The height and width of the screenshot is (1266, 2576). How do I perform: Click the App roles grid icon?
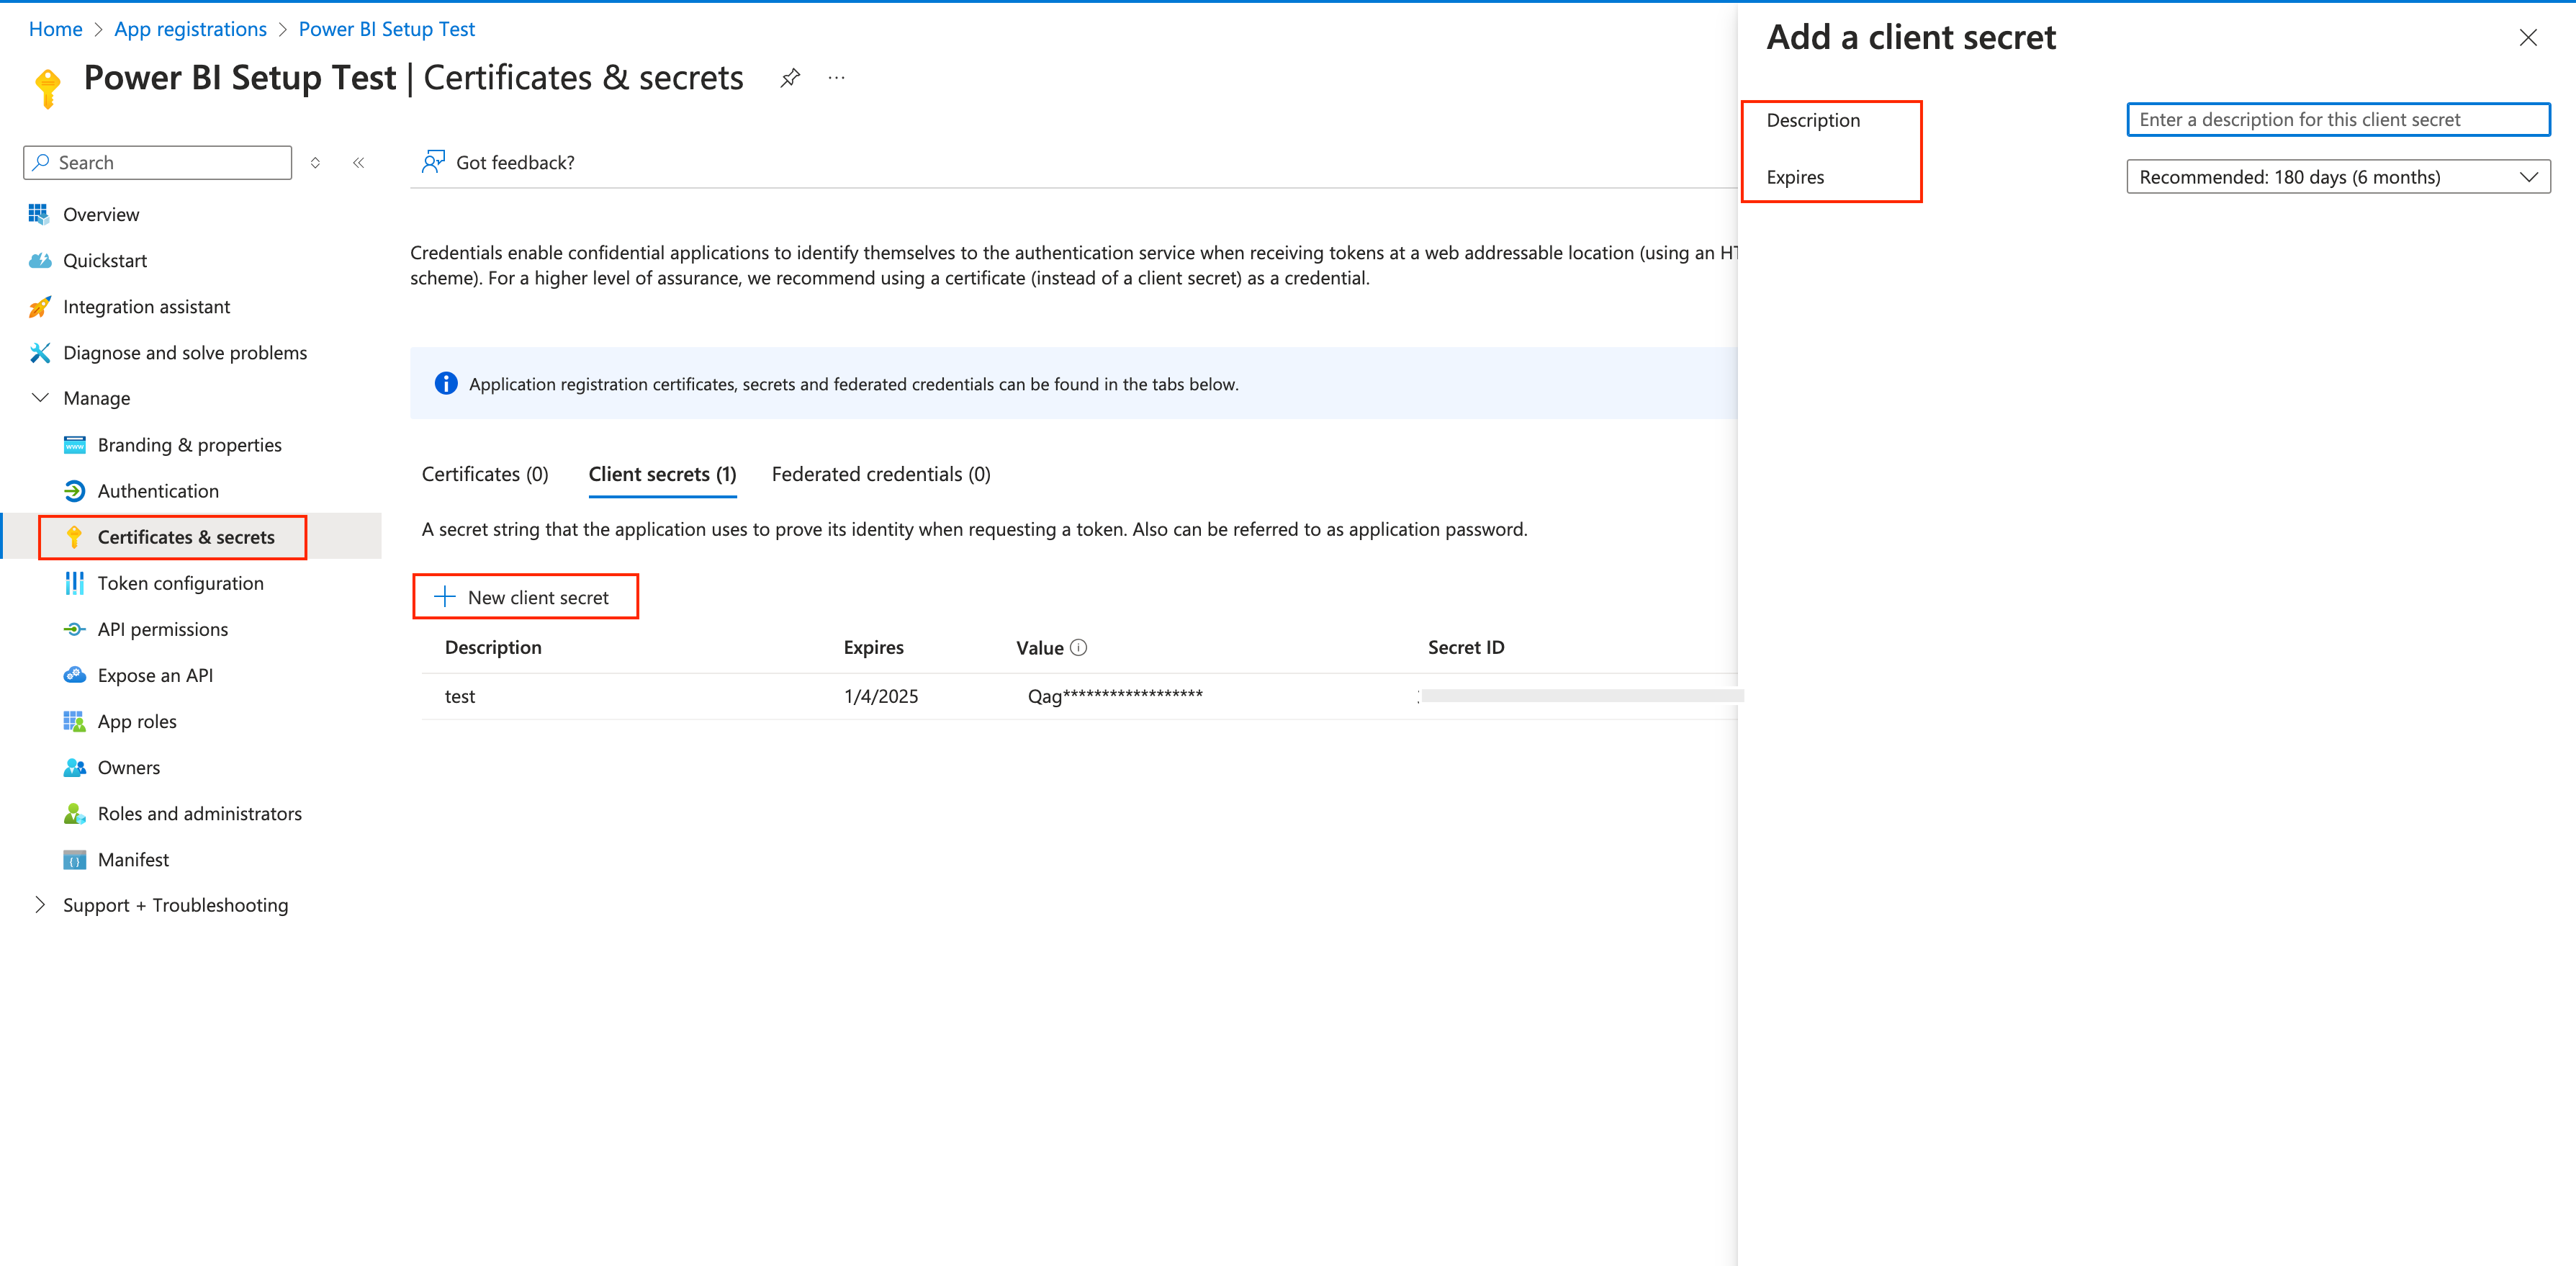74,721
